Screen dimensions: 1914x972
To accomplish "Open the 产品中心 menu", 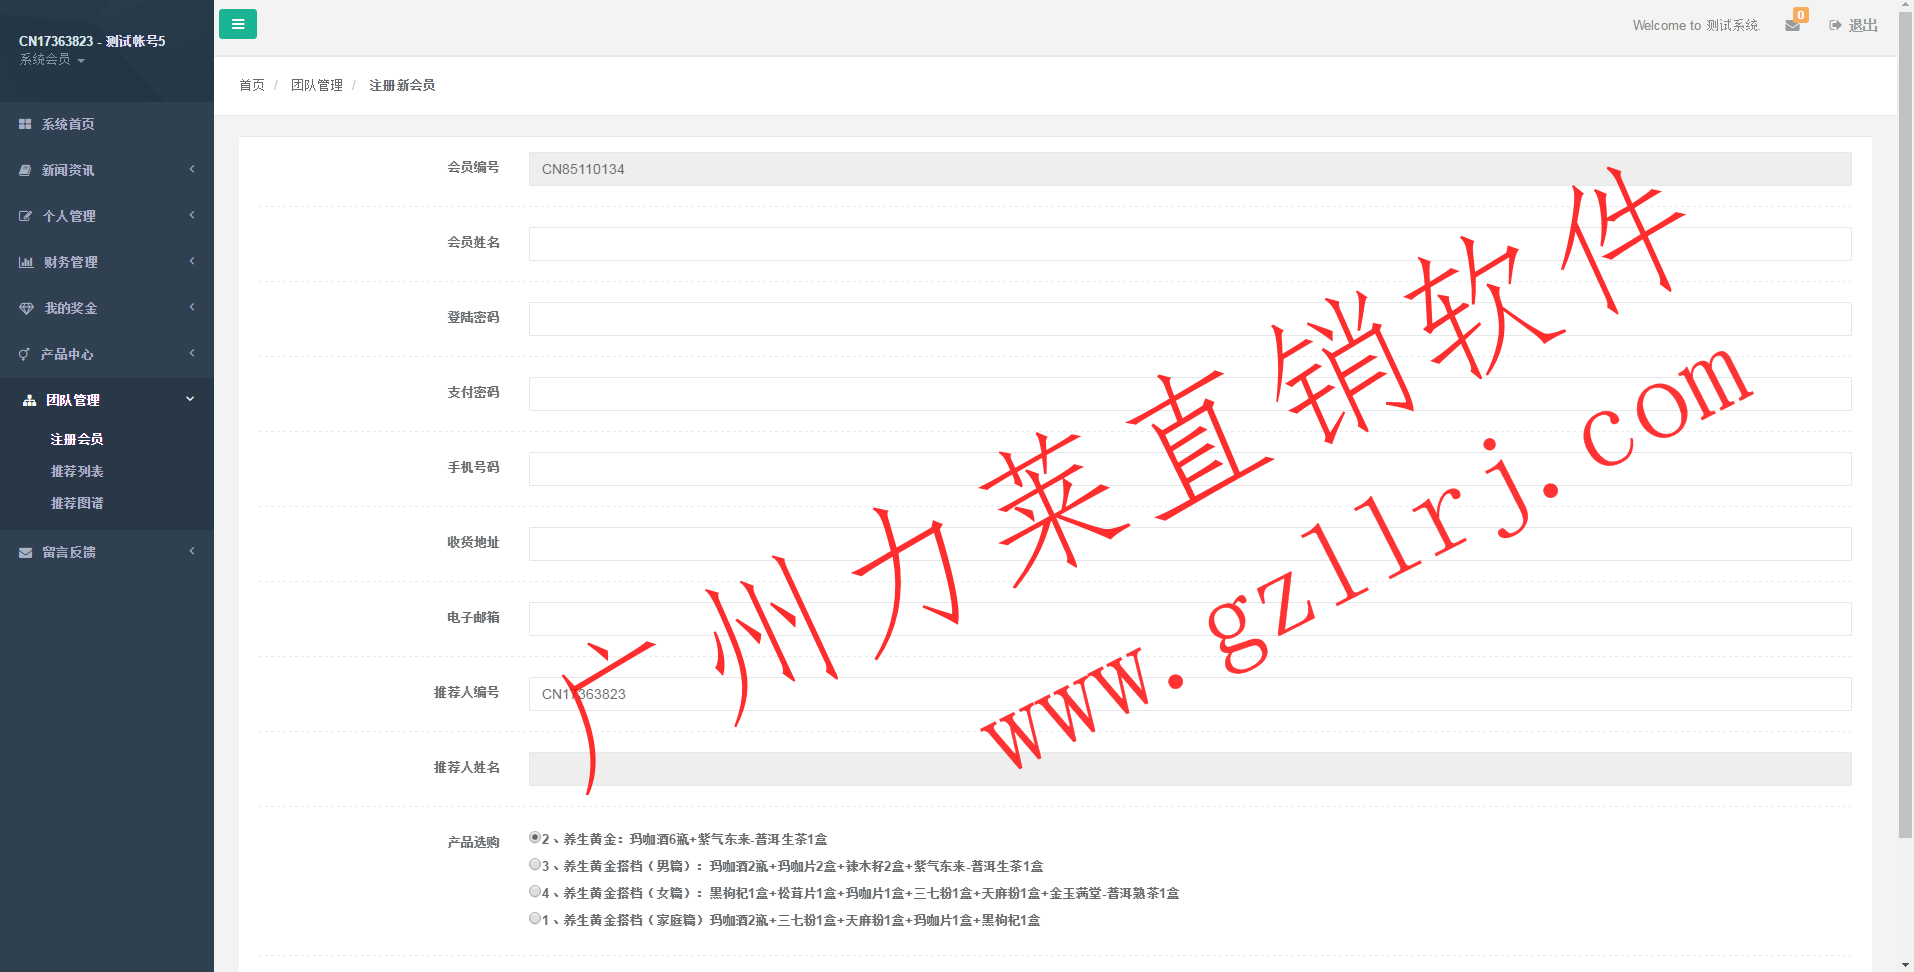I will (x=107, y=354).
